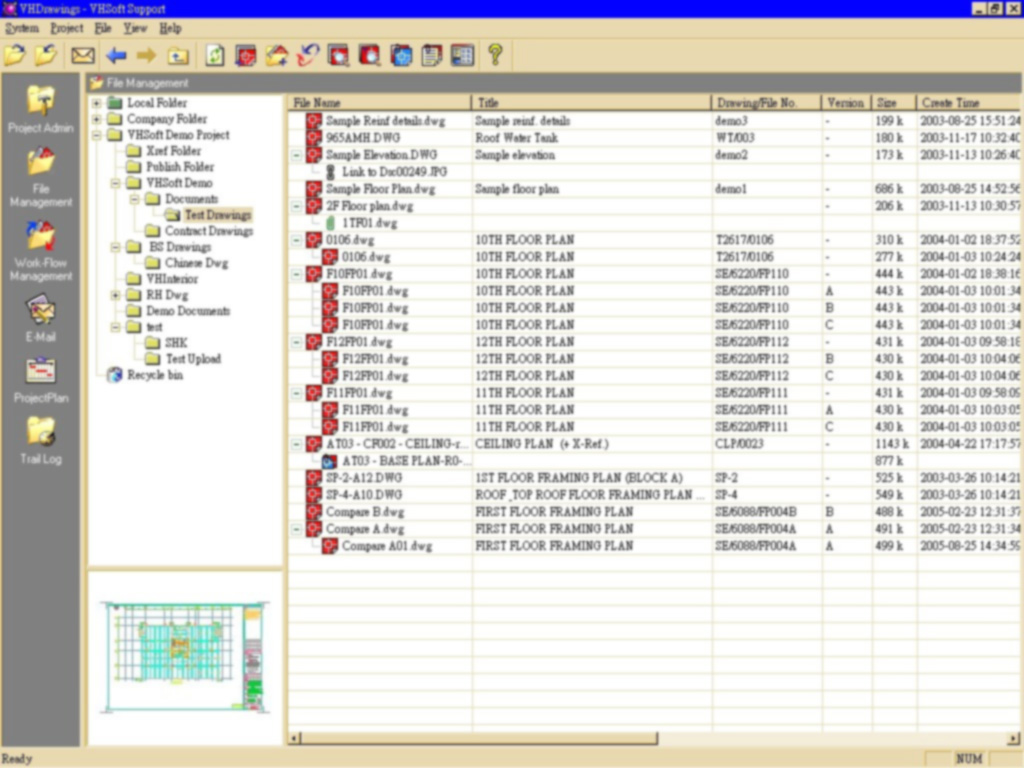
Task: Open the ProjectPlan sidebar icon
Action: 41,372
